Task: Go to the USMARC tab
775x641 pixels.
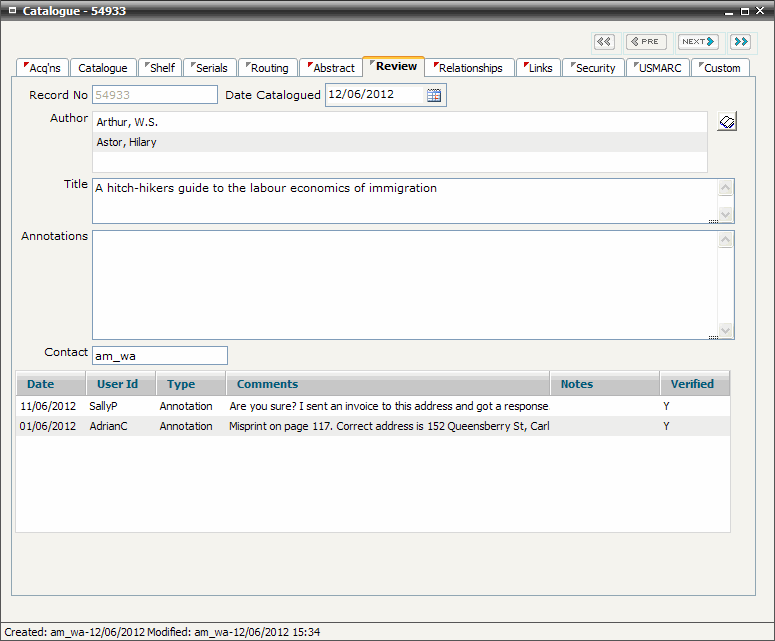Action: click(x=658, y=68)
